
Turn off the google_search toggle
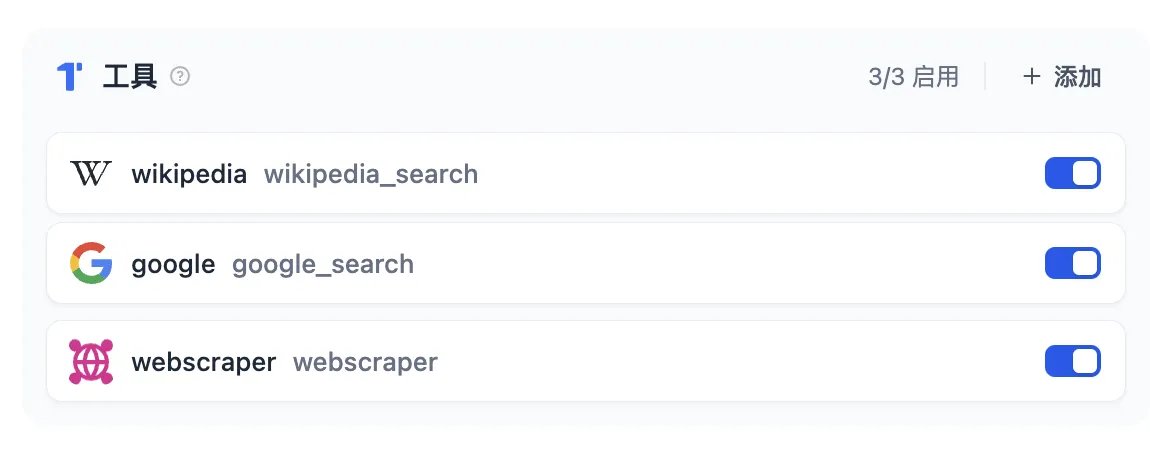pyautogui.click(x=1072, y=263)
